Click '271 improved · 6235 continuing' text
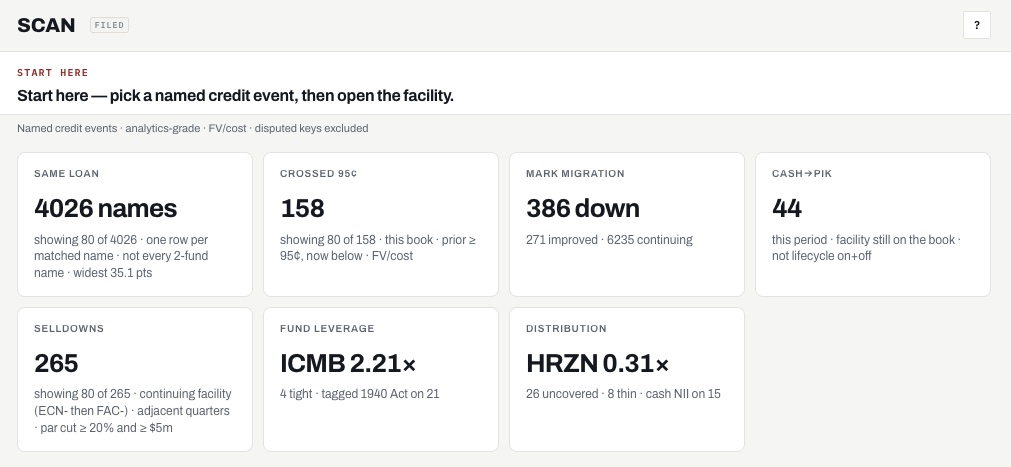This screenshot has height=467, width=1011. pos(609,240)
